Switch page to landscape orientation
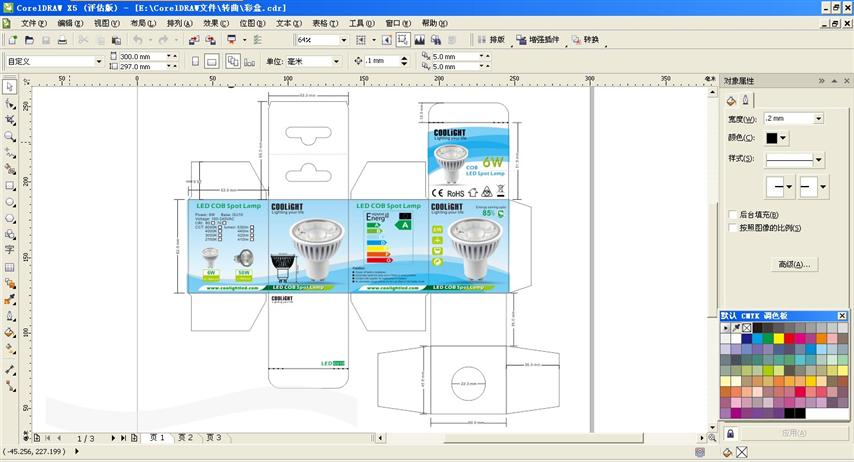This screenshot has height=462, width=854. pyautogui.click(x=212, y=62)
